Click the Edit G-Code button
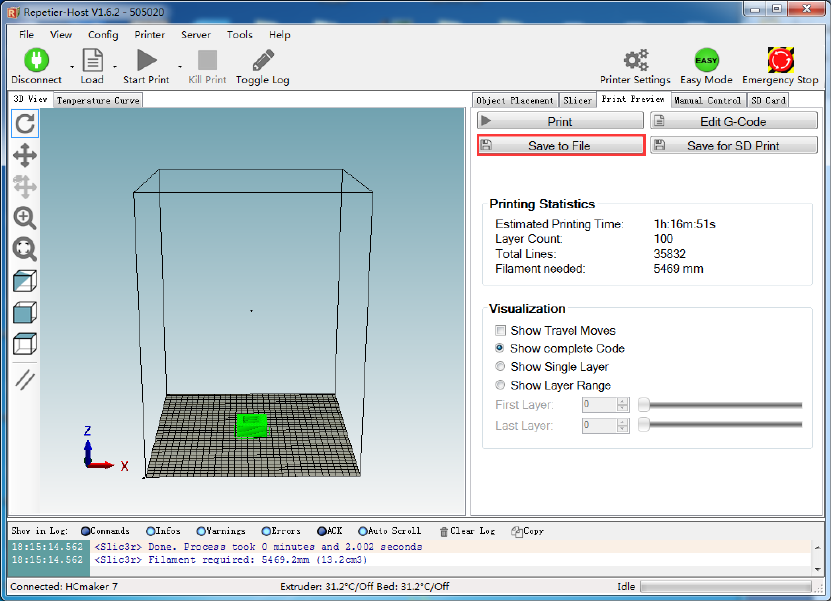The height and width of the screenshot is (601, 831). point(733,121)
